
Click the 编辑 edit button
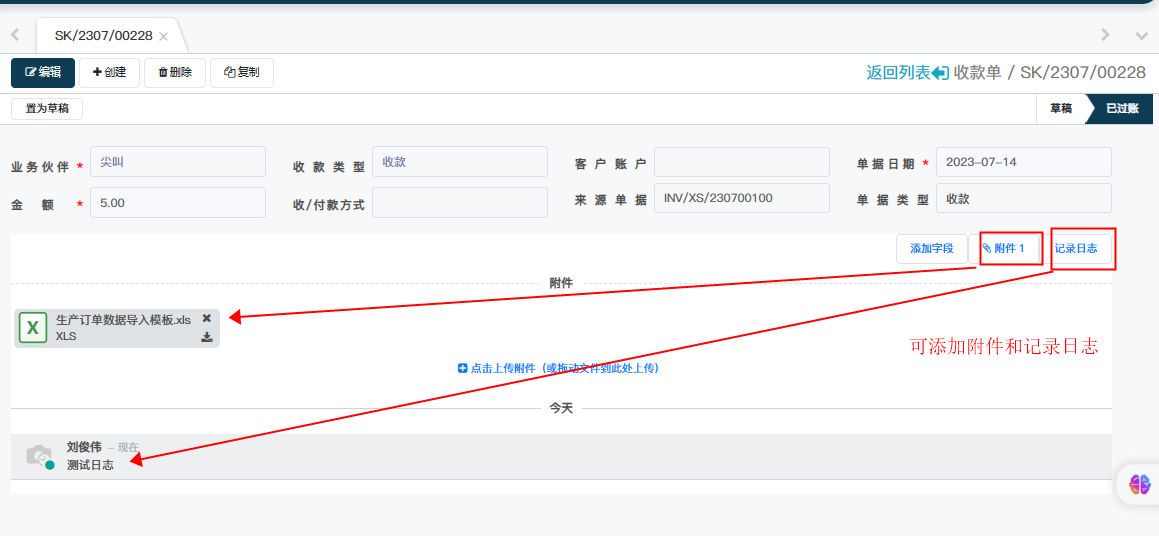[x=43, y=72]
